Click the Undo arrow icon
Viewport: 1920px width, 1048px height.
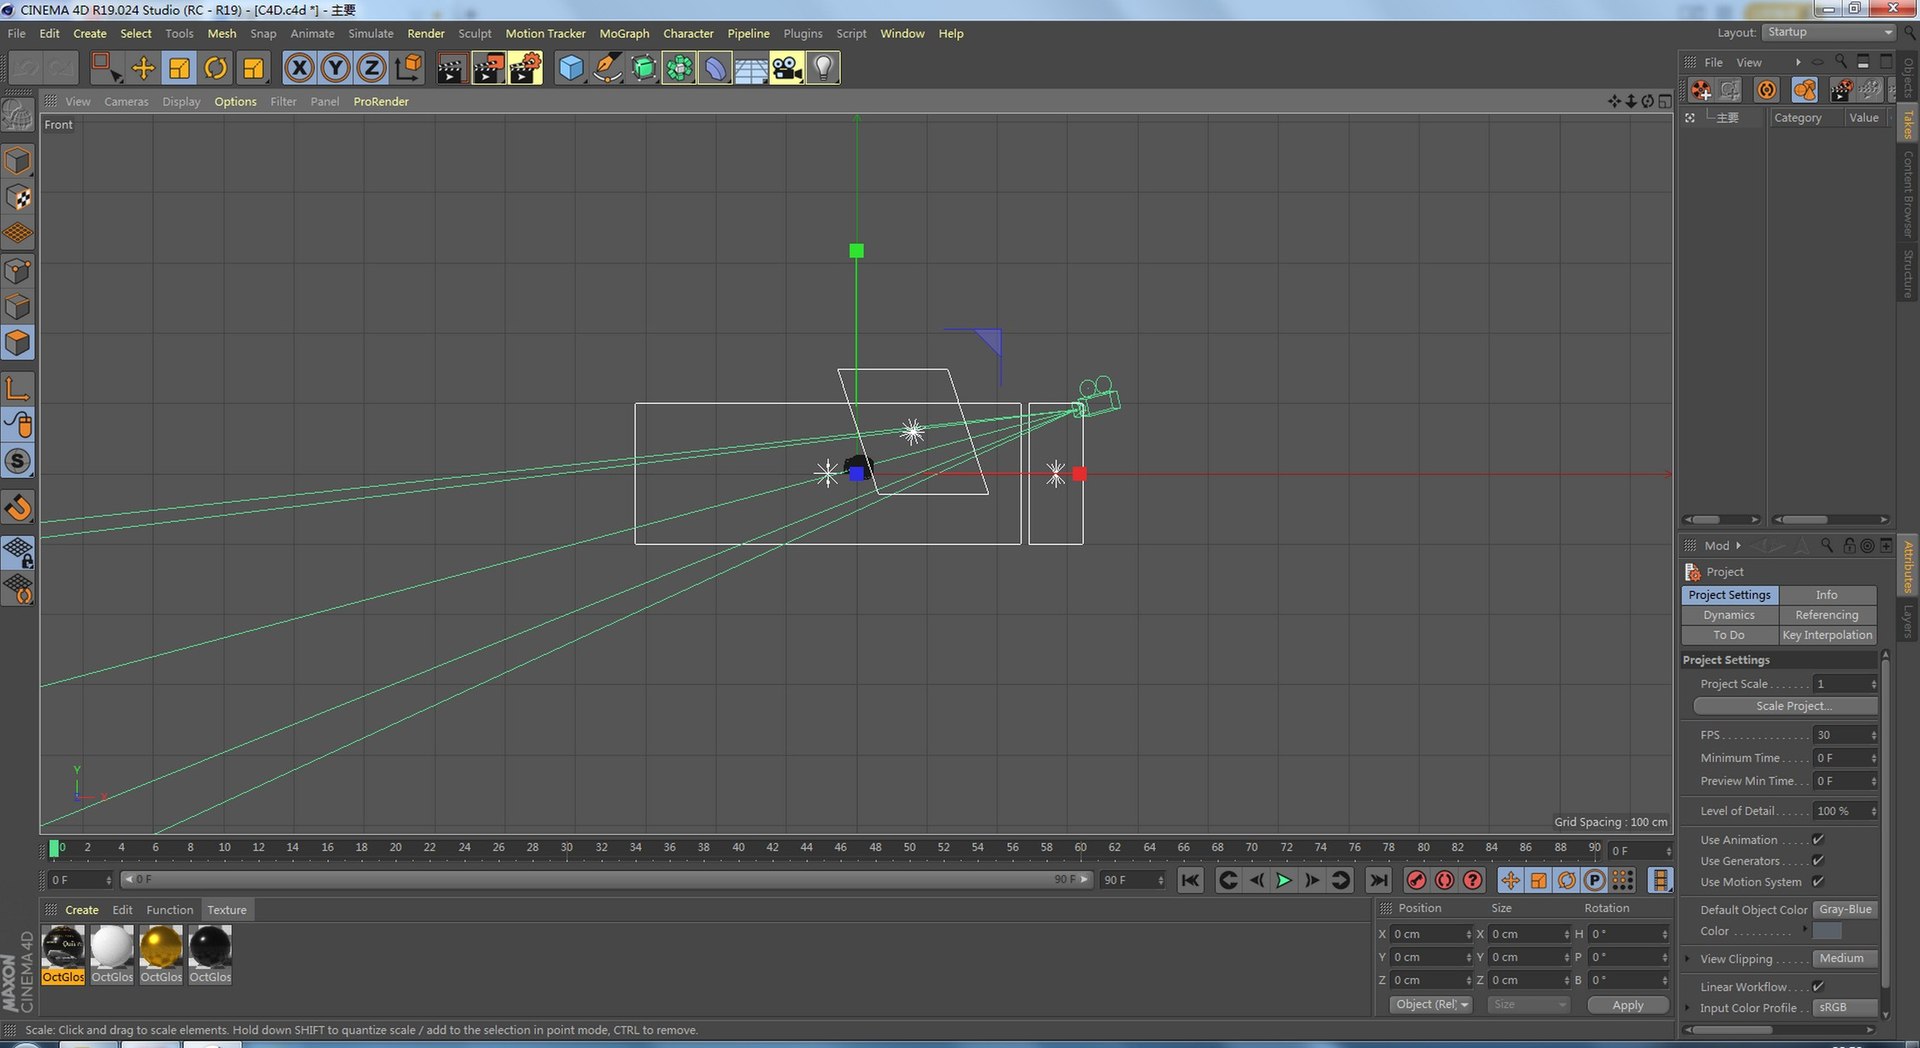click(26, 68)
